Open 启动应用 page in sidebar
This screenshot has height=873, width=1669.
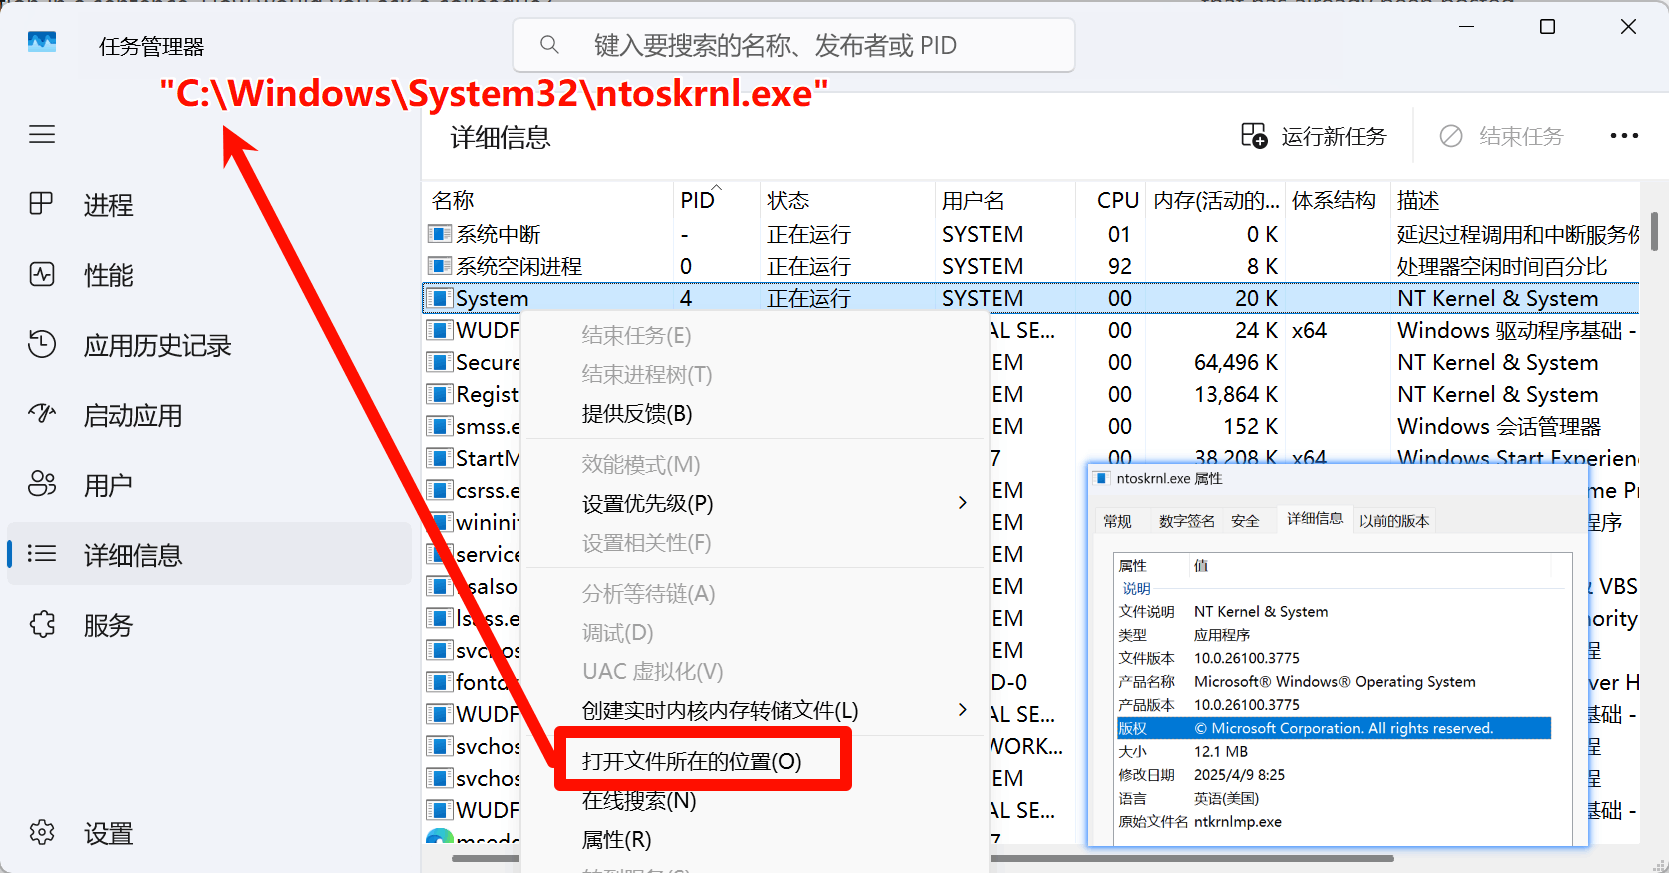point(132,415)
